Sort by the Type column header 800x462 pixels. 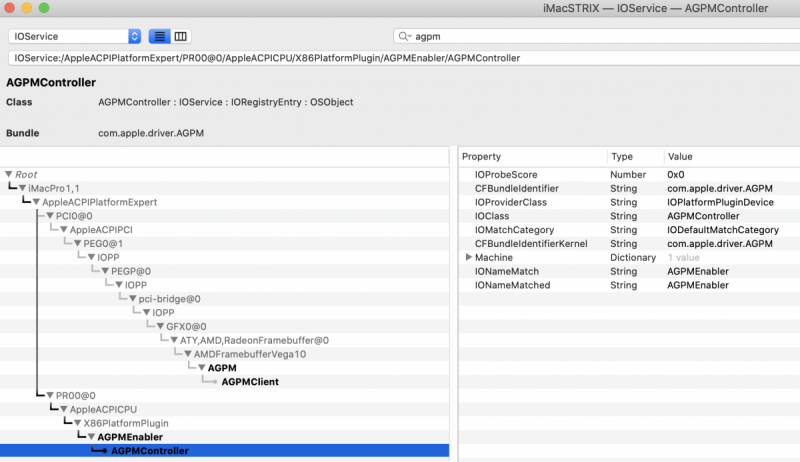click(x=635, y=157)
